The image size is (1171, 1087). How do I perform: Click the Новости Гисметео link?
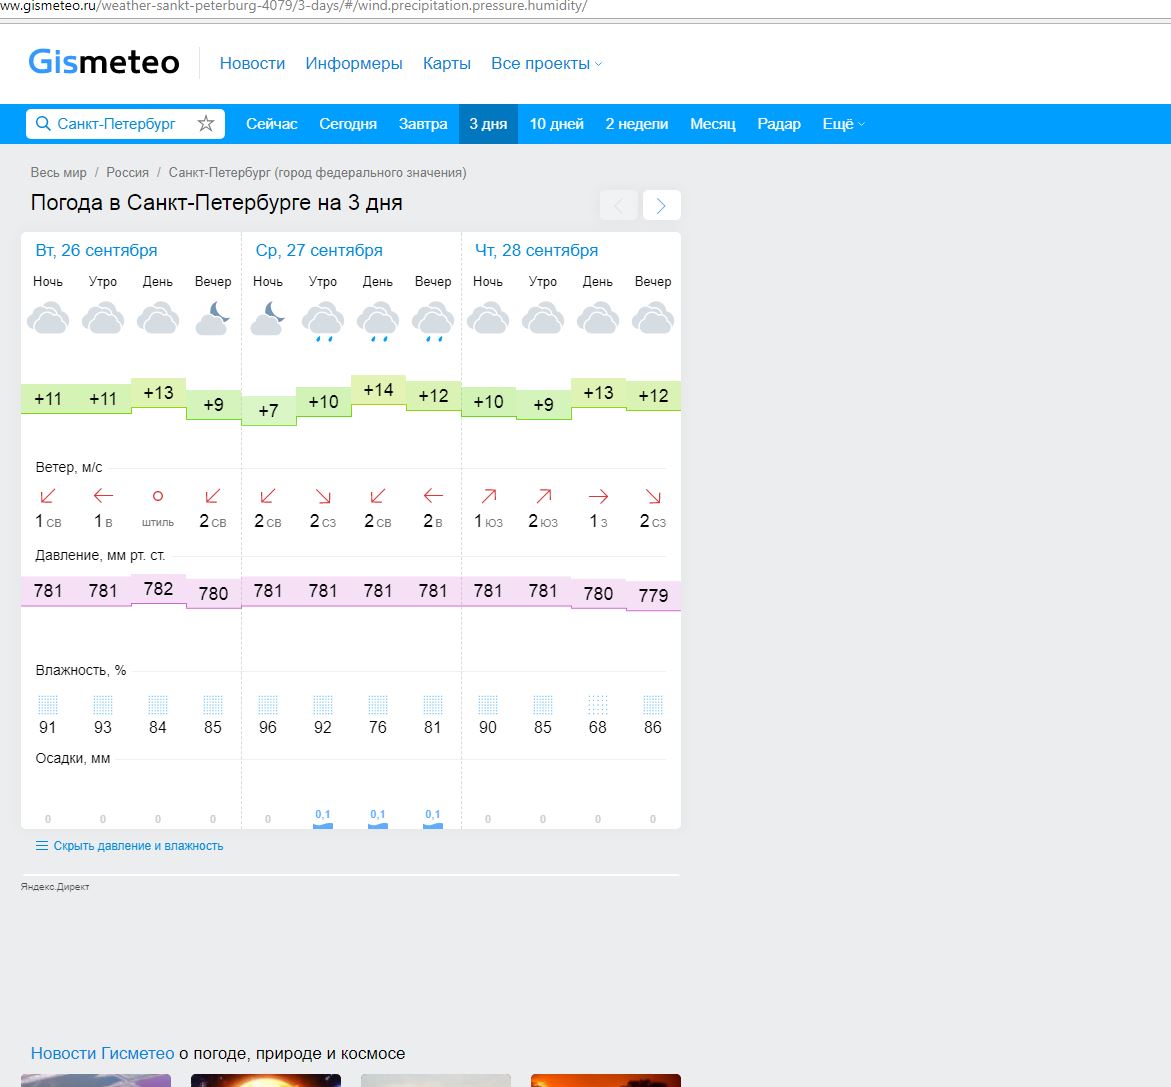(x=99, y=1053)
